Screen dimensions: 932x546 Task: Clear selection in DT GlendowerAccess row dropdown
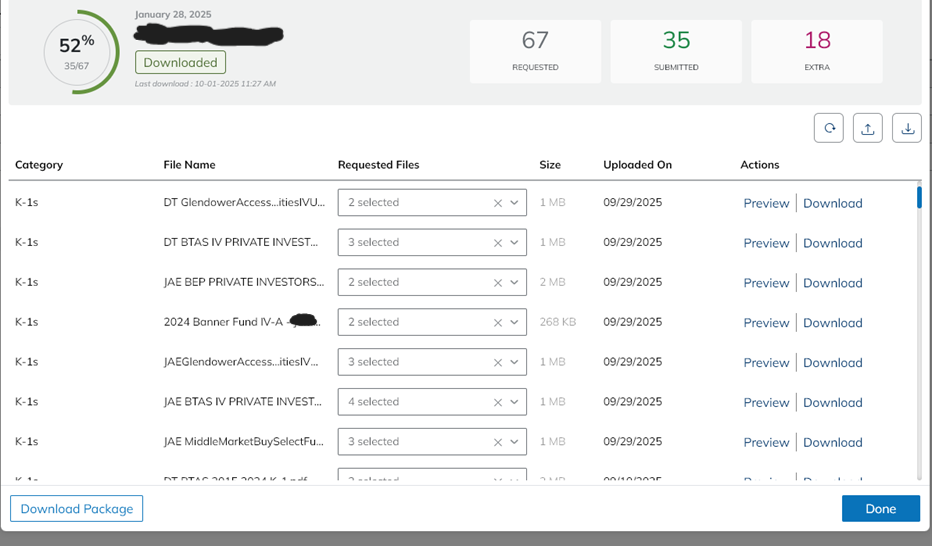498,203
